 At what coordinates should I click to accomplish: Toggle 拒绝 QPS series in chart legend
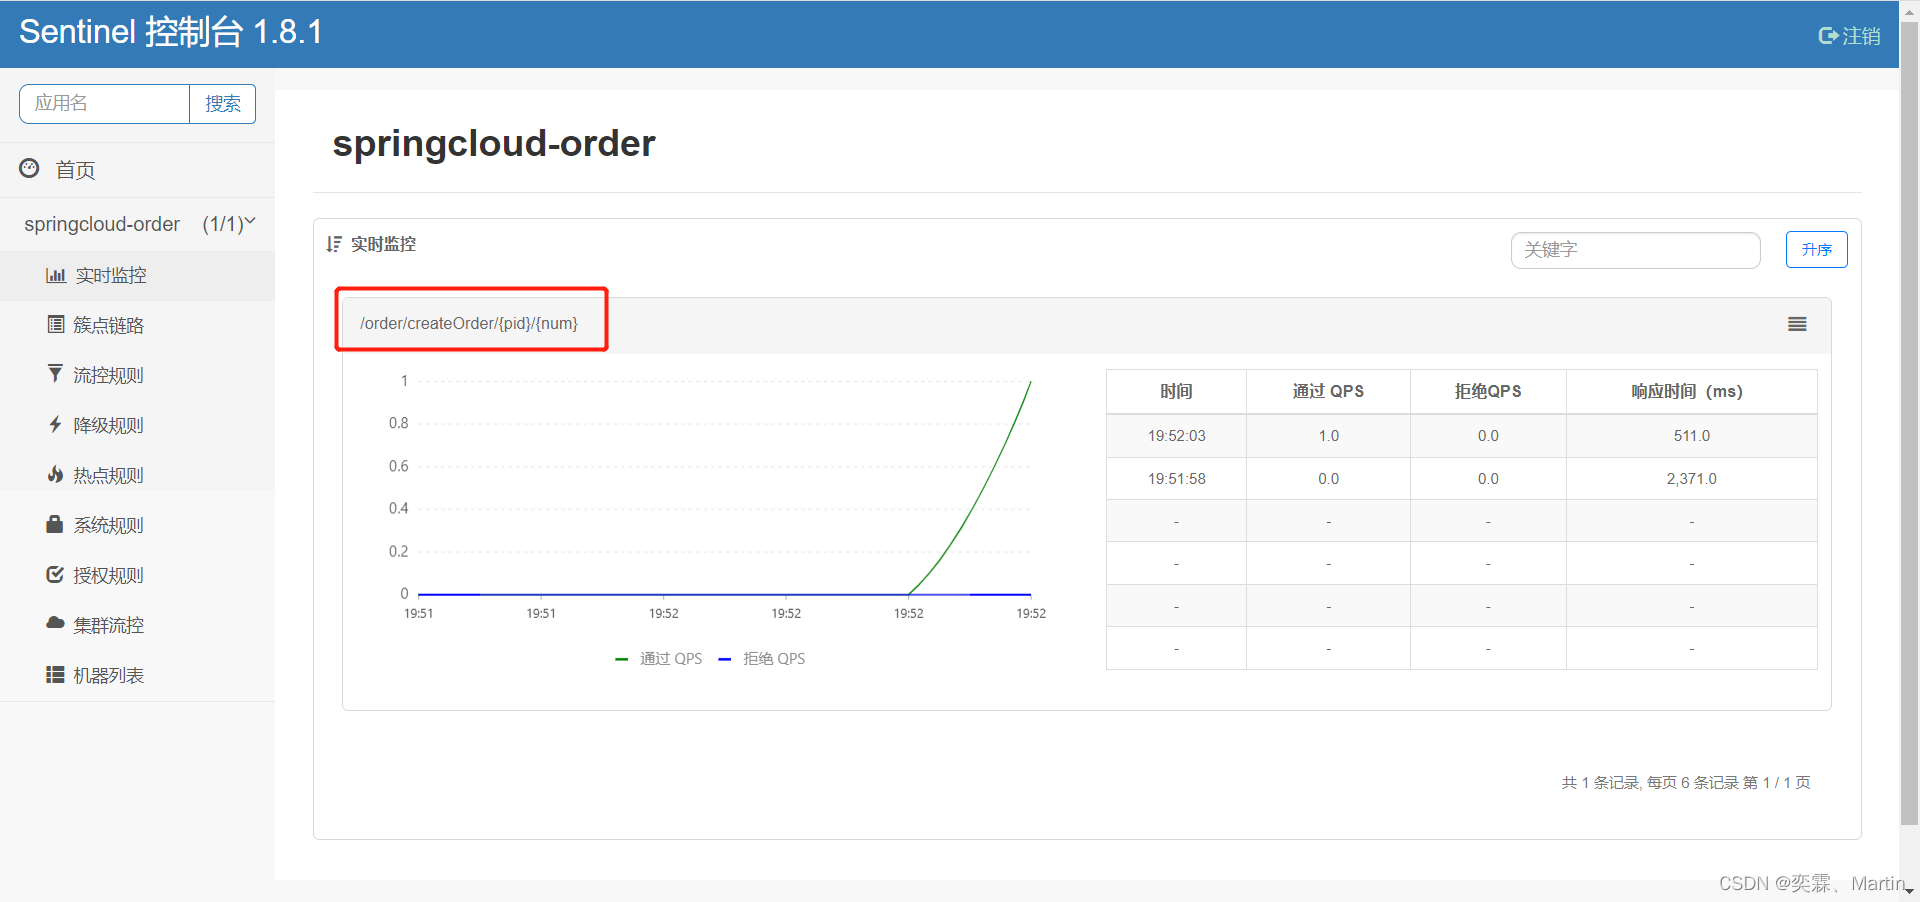763,659
